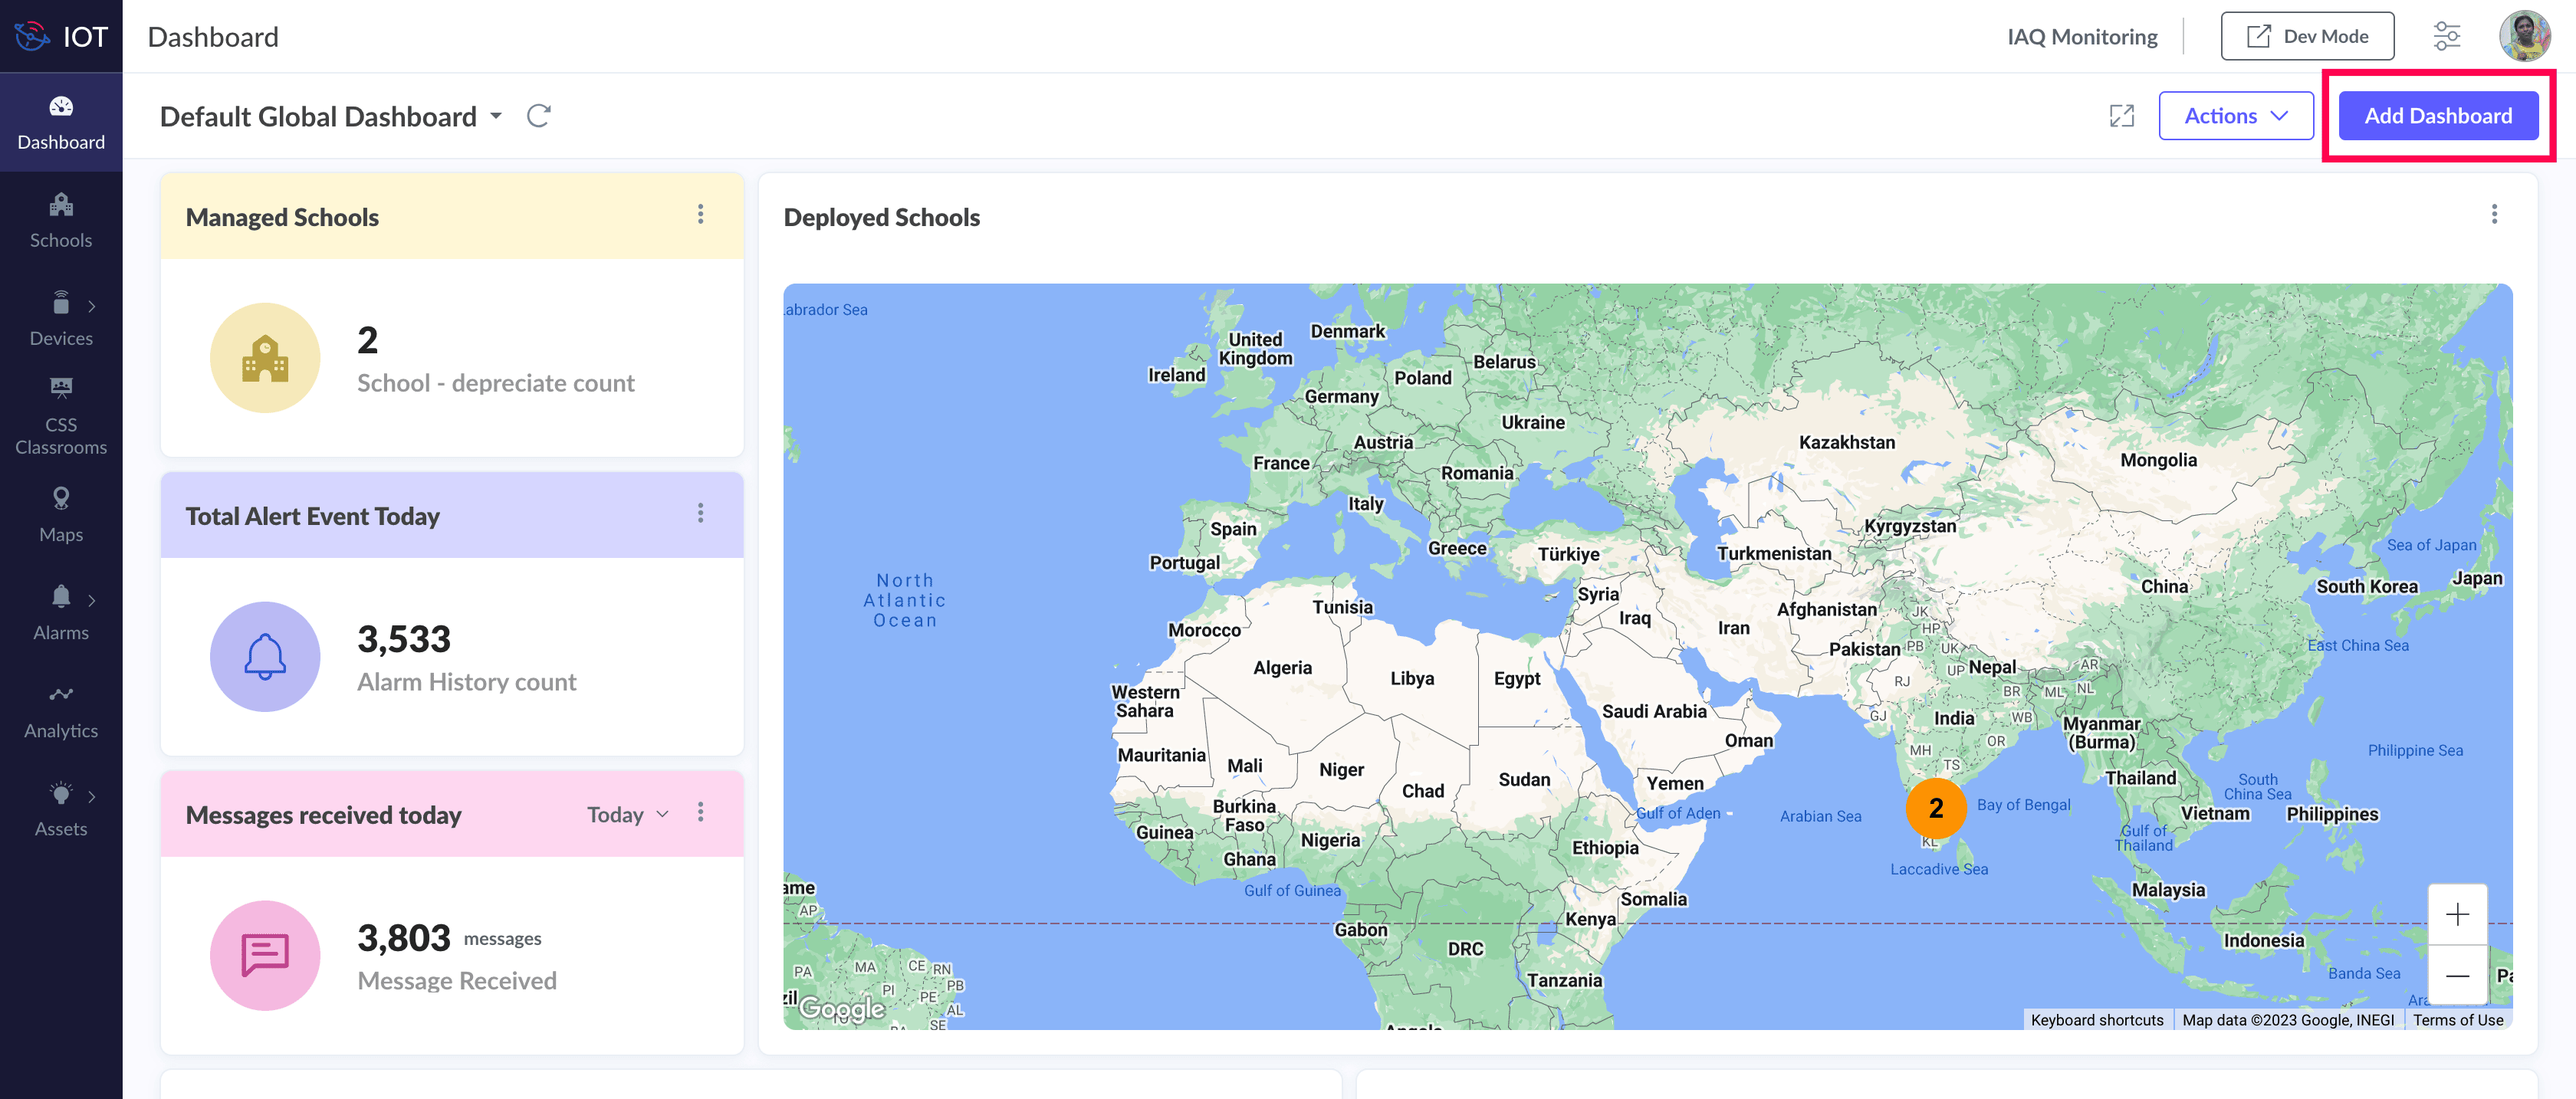The height and width of the screenshot is (1099, 2576).
Task: Select the Dashboard sidebar tab
Action: (x=61, y=123)
